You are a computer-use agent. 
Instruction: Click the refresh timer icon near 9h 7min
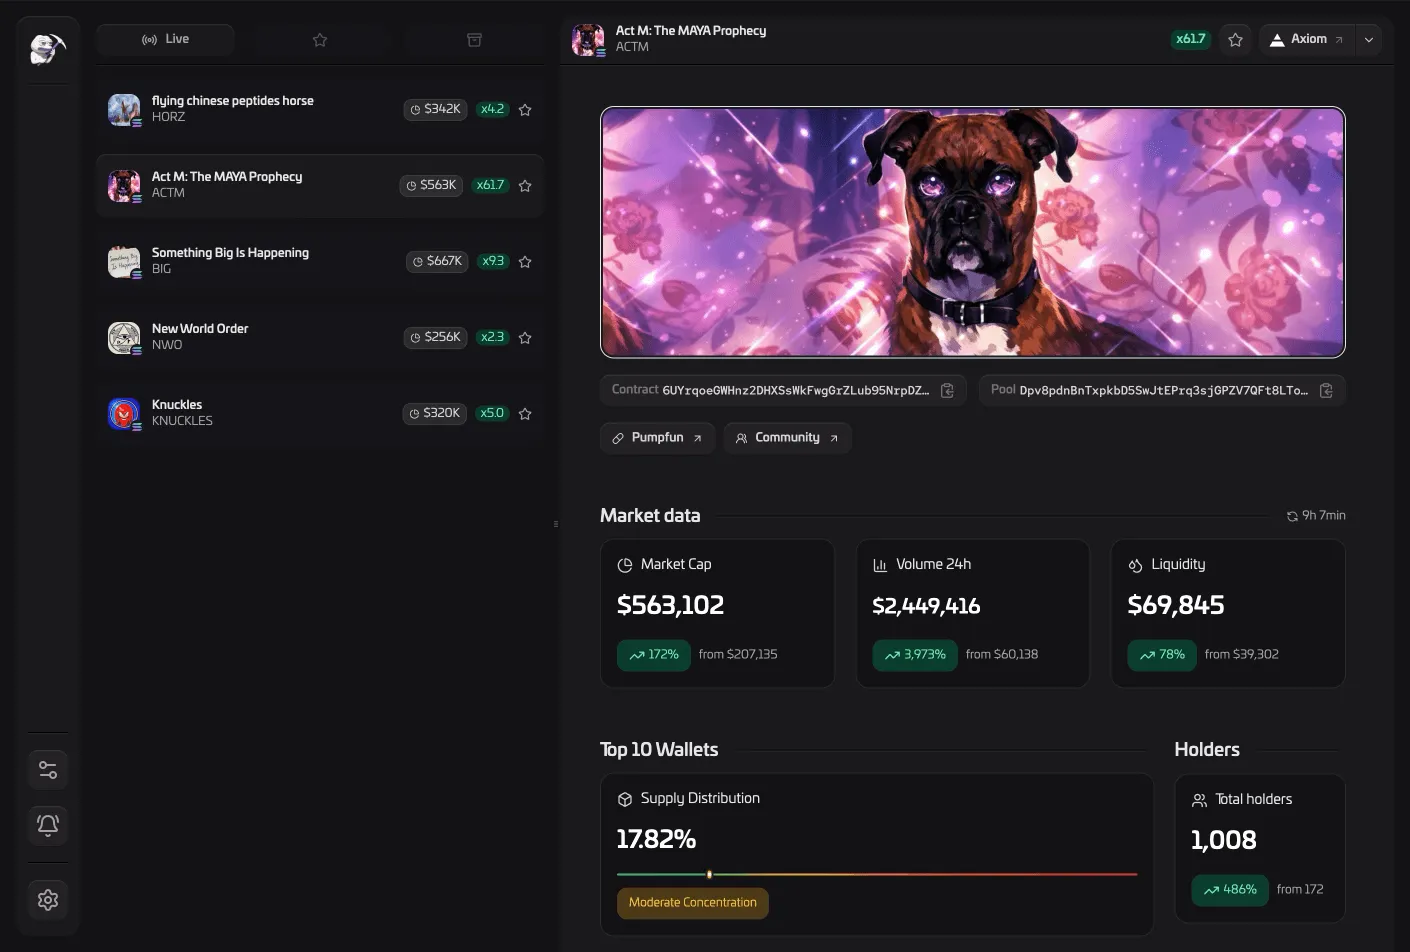pos(1291,515)
